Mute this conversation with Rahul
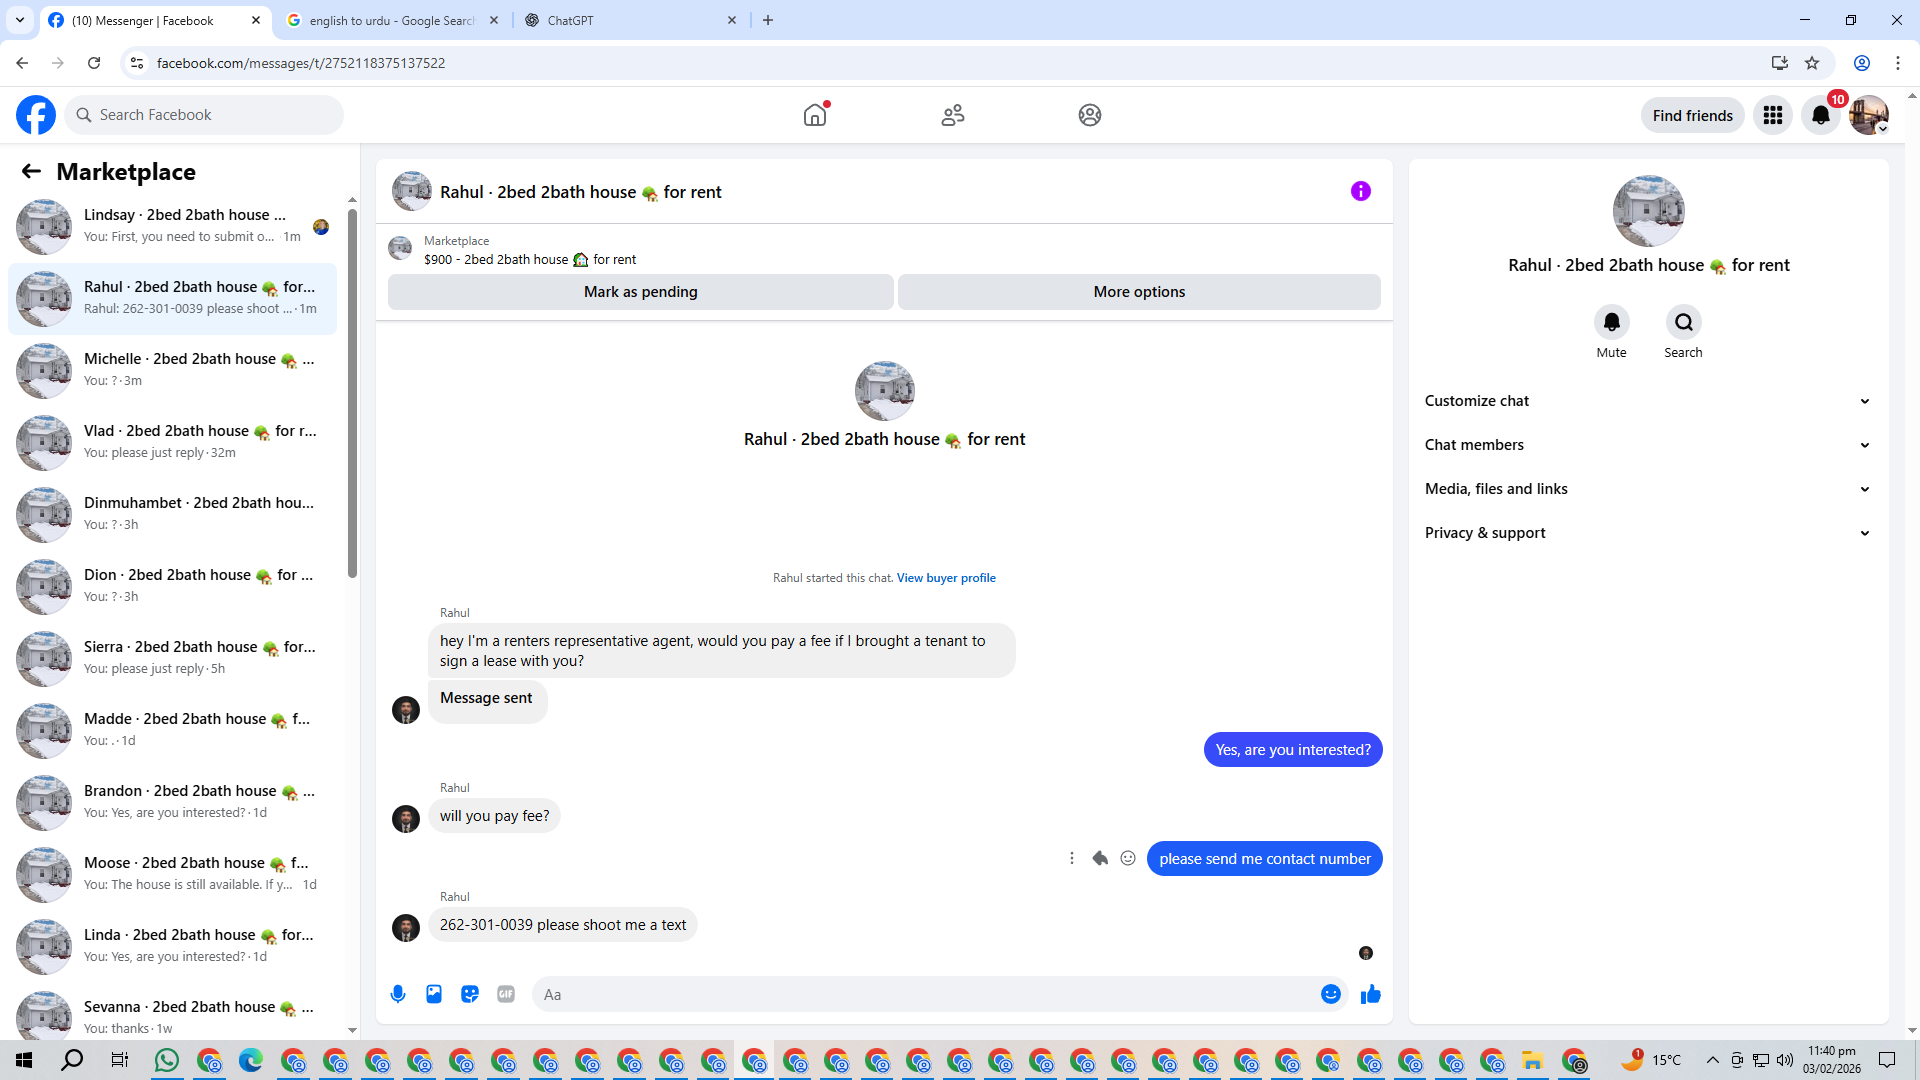The image size is (1920, 1080). [1611, 323]
